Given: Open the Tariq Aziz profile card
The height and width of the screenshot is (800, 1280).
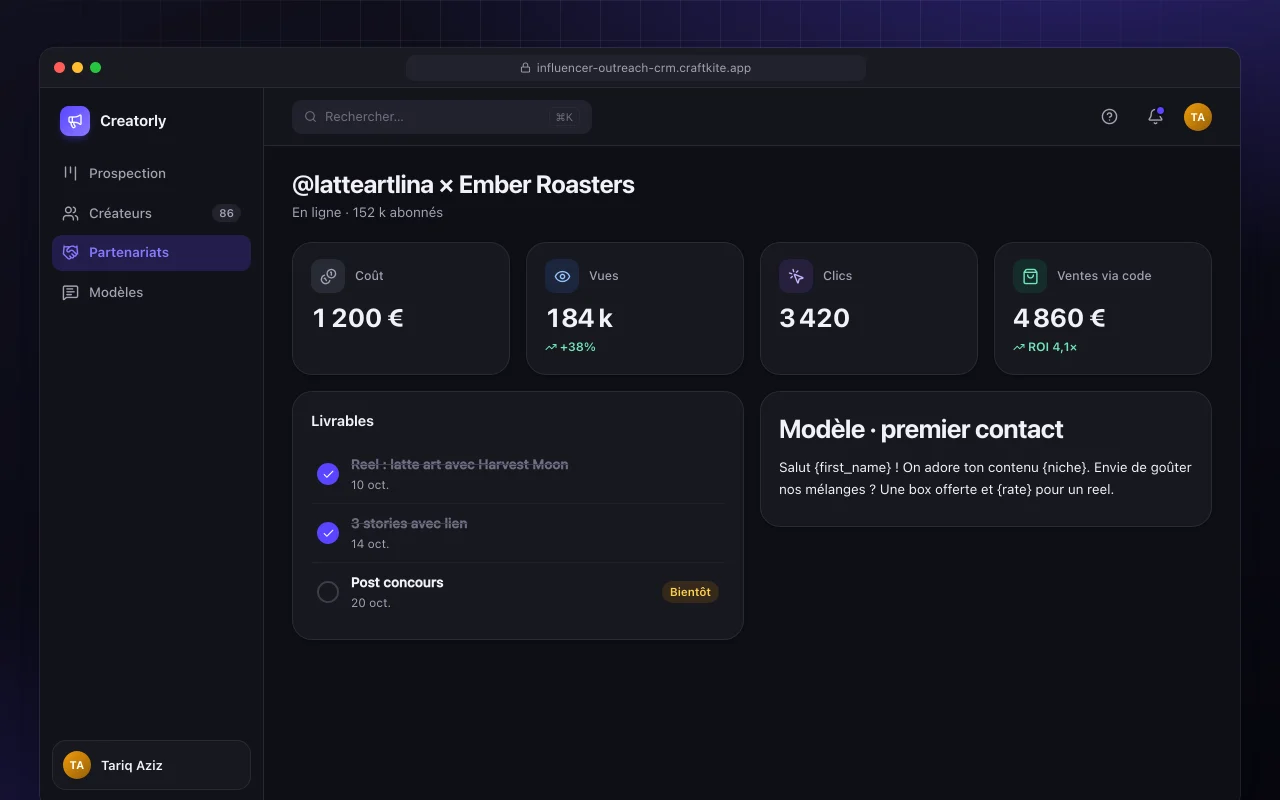Looking at the screenshot, I should click(x=151, y=765).
